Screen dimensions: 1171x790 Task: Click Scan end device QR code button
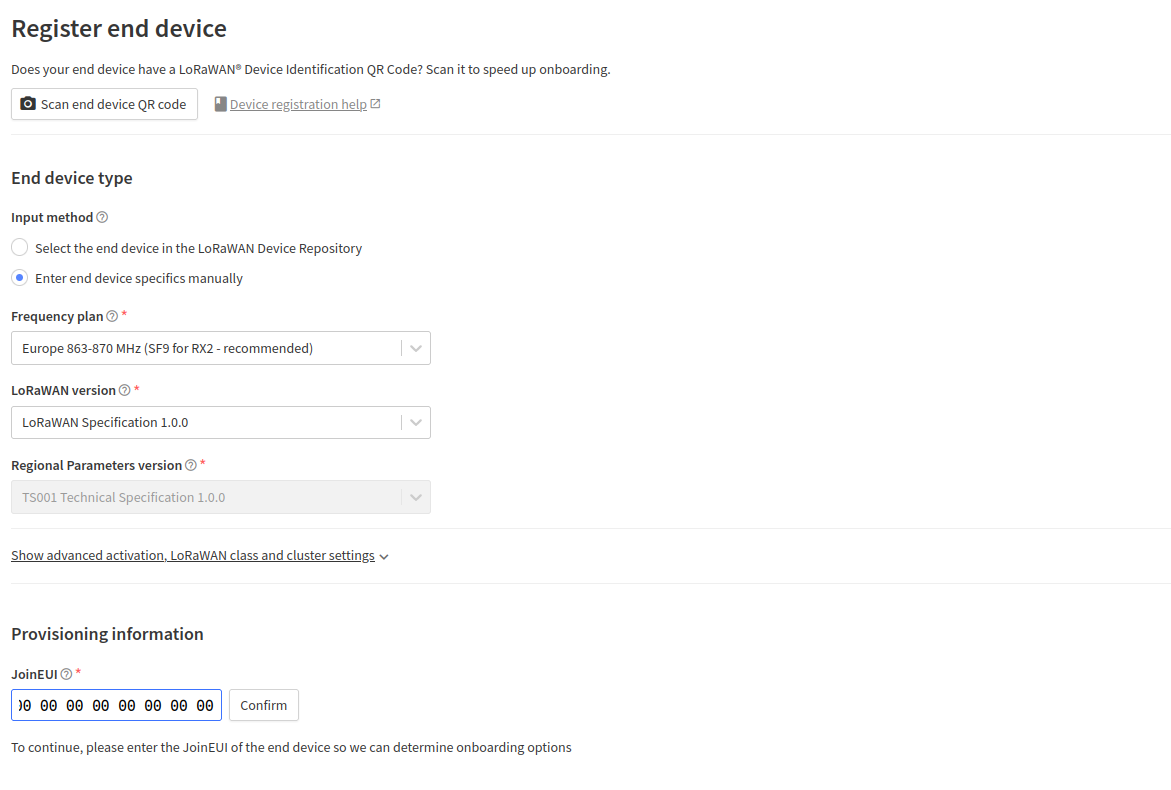[105, 104]
